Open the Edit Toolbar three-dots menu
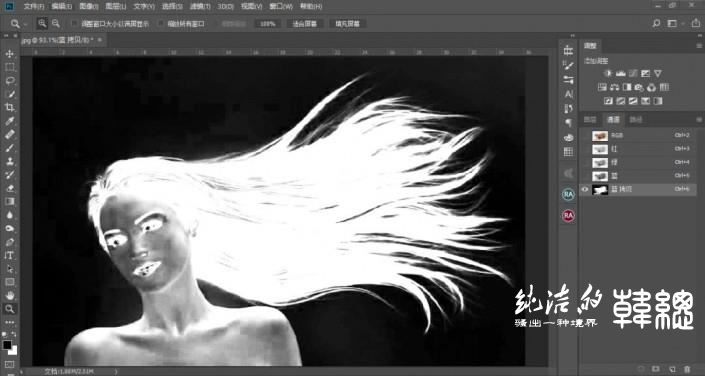 9,322
